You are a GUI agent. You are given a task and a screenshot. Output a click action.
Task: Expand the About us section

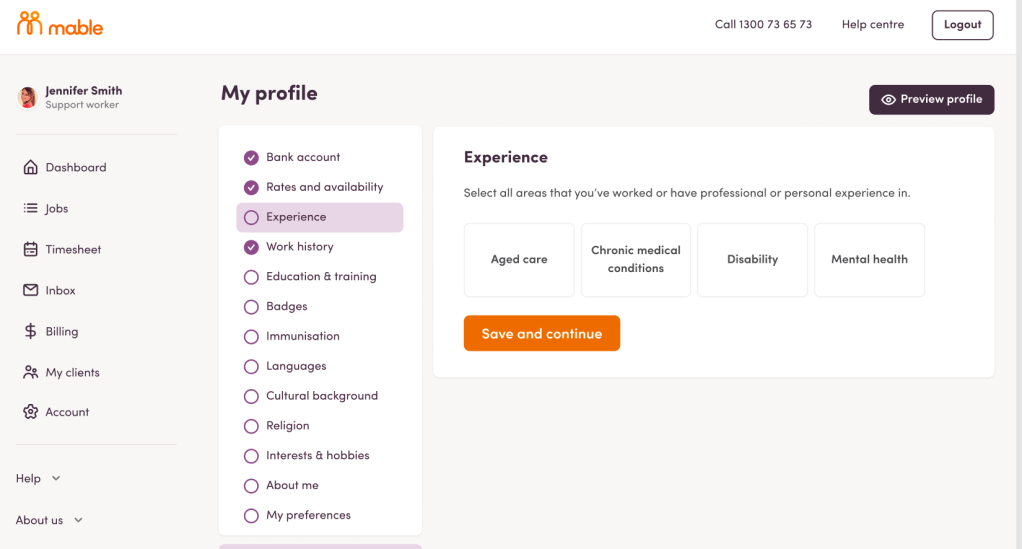pos(49,520)
